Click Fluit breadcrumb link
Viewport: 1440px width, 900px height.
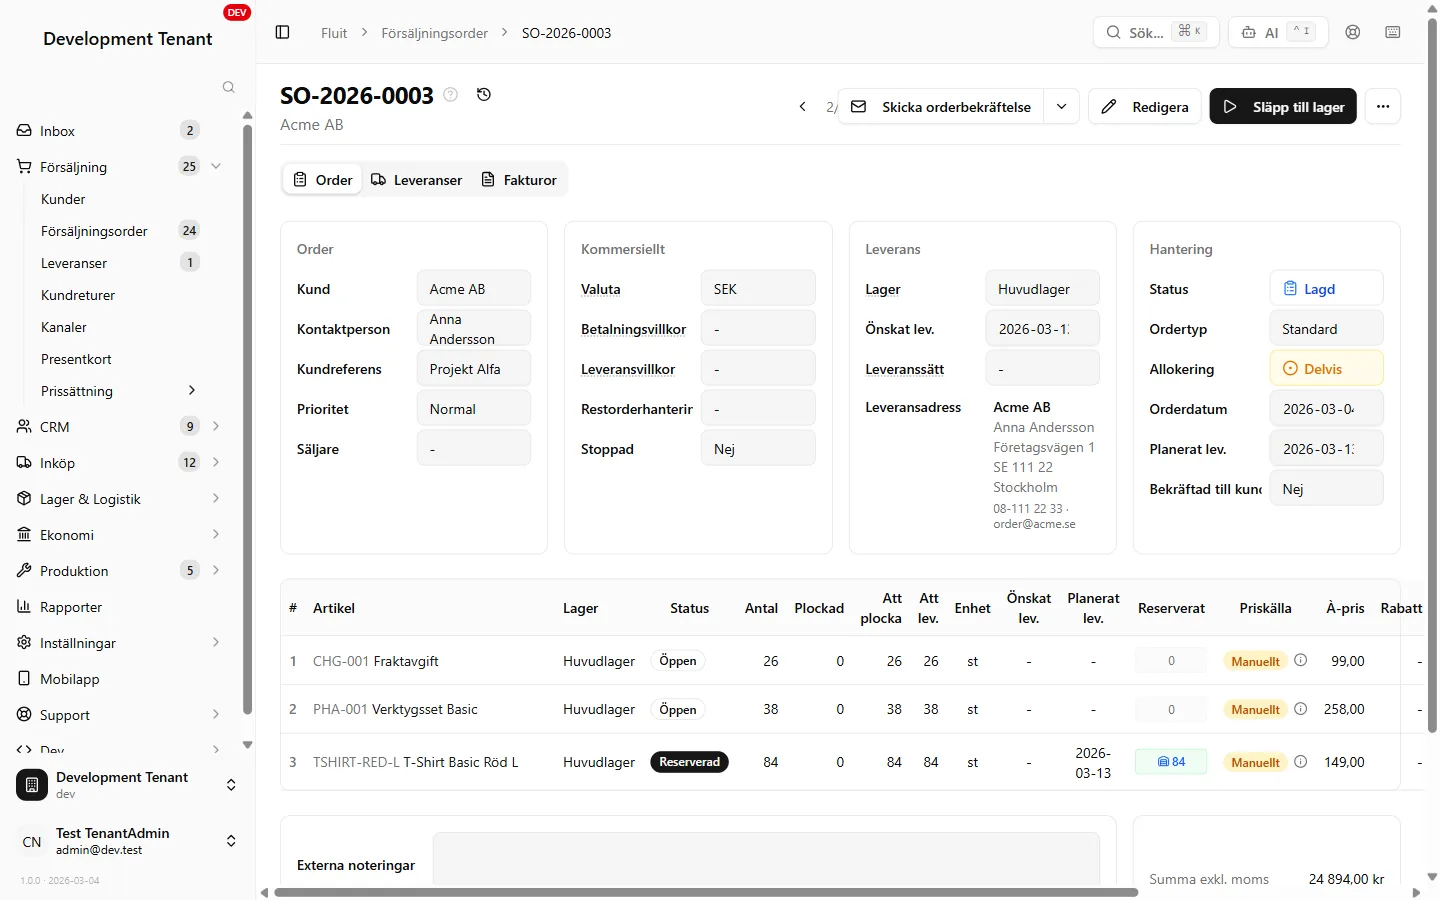tap(334, 33)
